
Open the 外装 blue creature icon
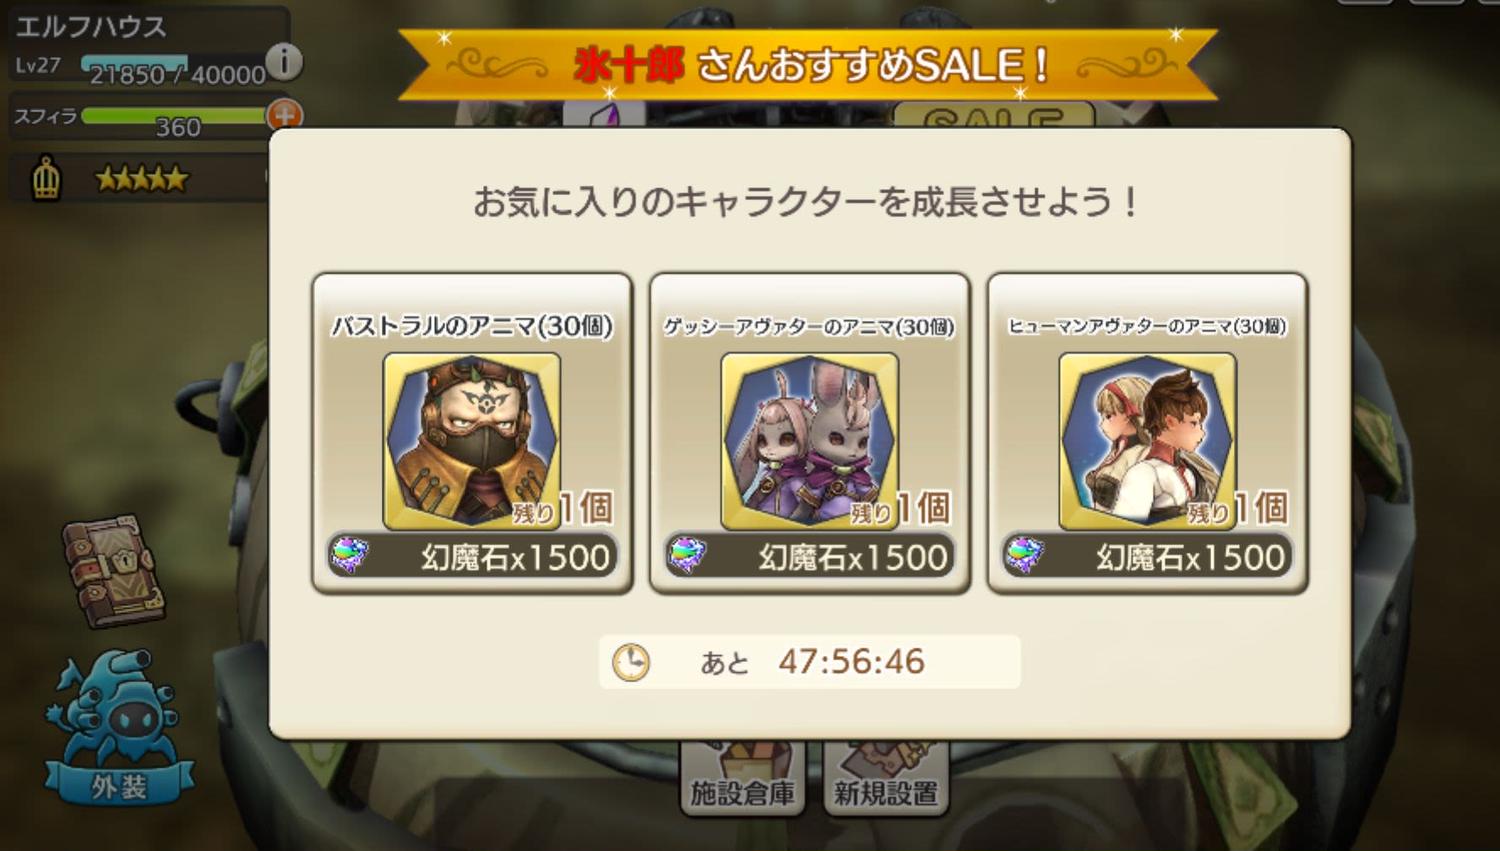coord(119,730)
